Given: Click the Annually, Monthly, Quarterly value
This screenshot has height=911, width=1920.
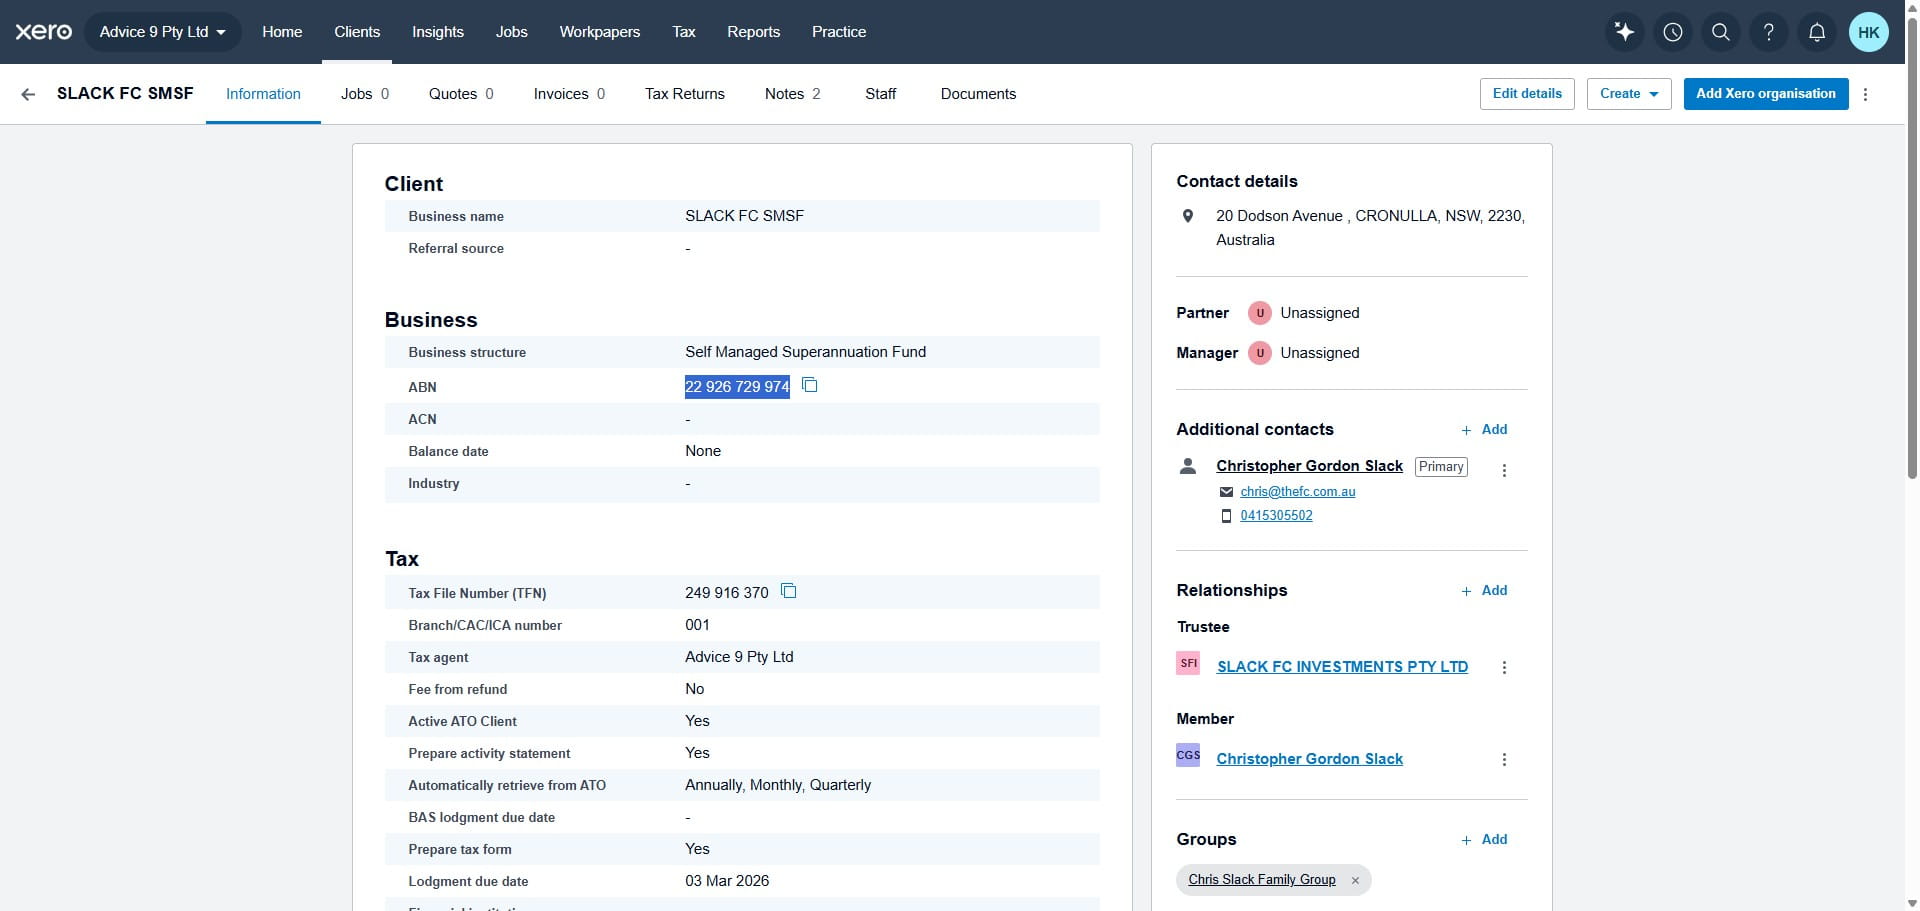Looking at the screenshot, I should coord(778,785).
